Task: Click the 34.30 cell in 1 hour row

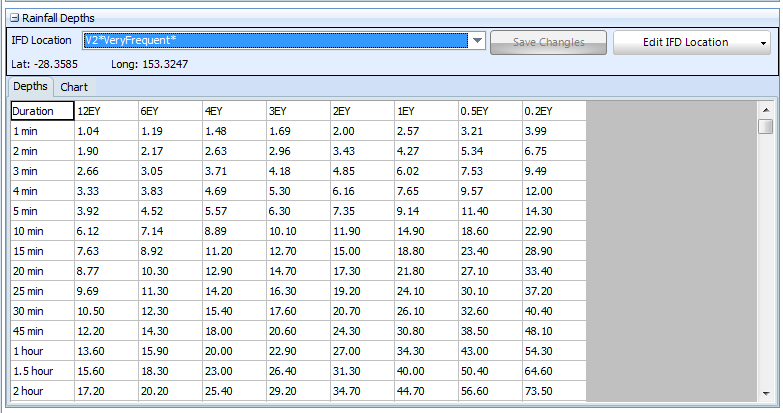Action: (x=426, y=353)
